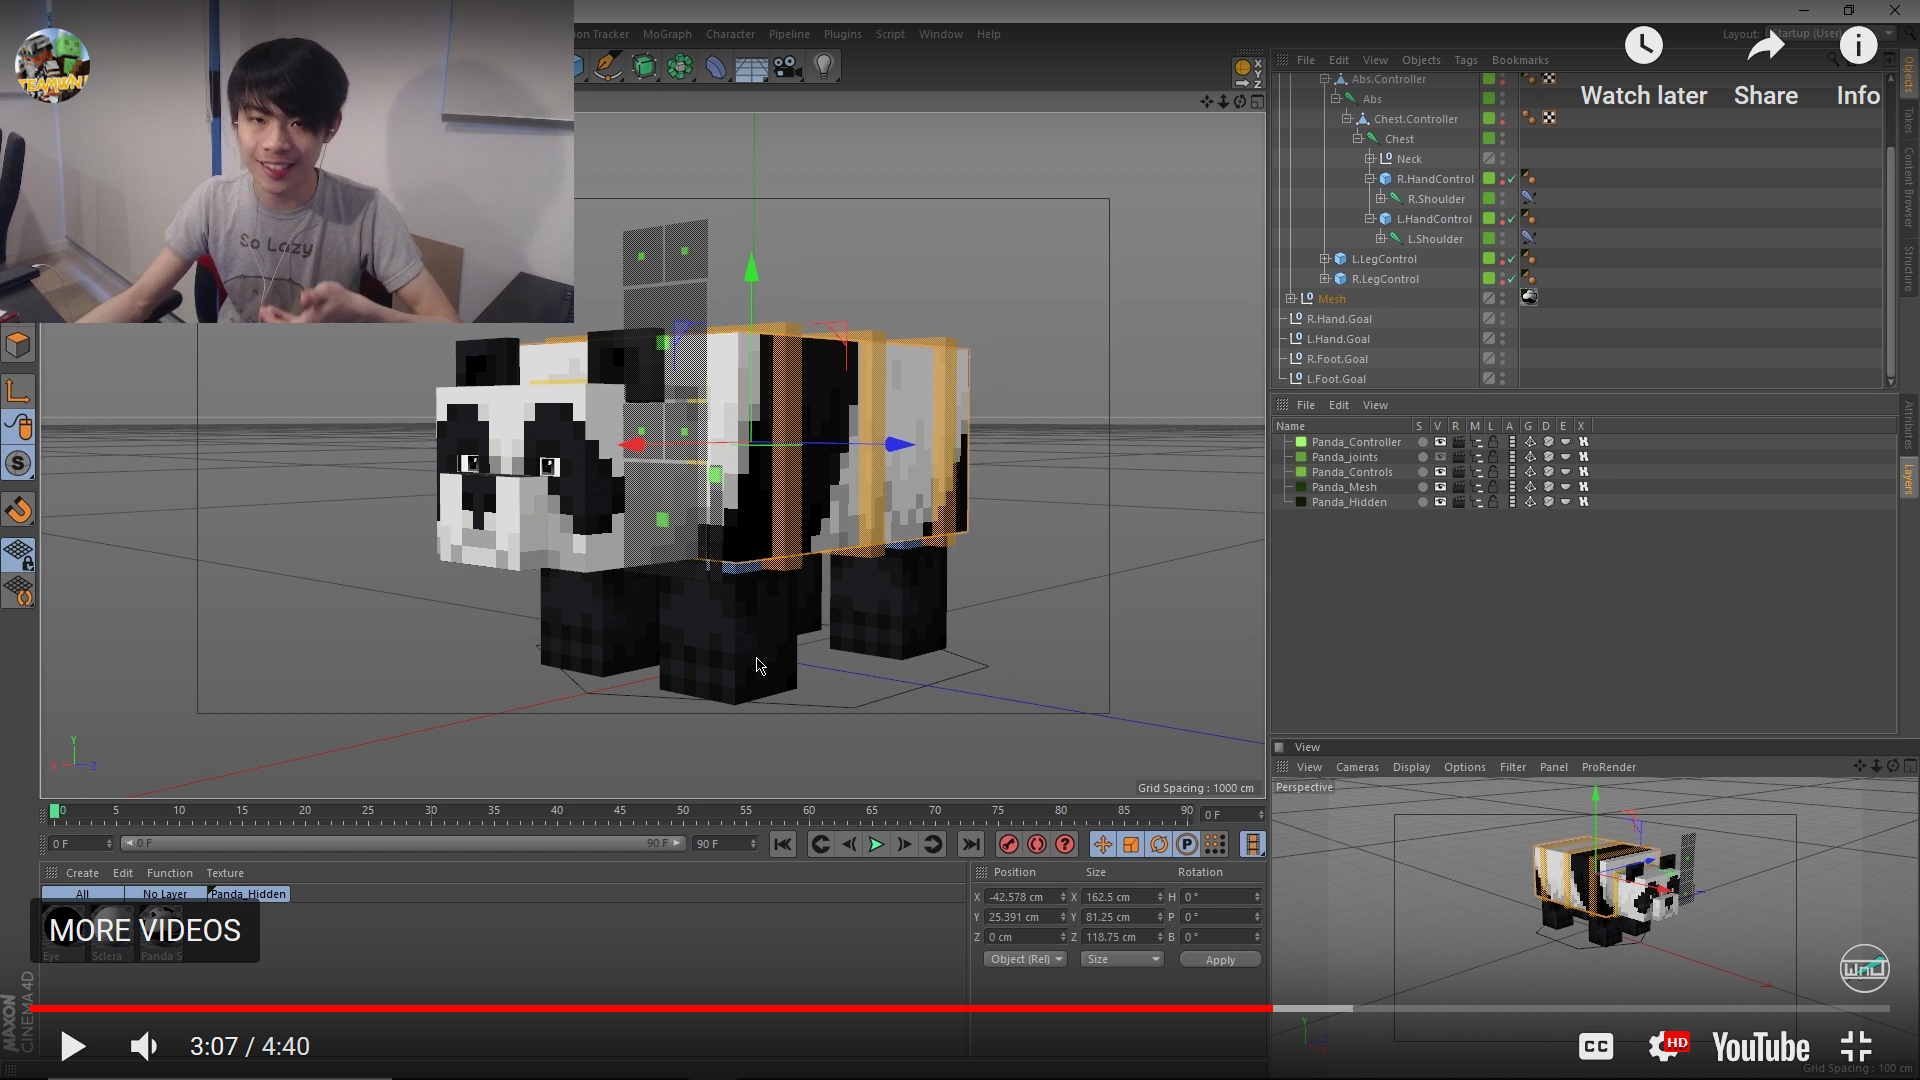
Task: Toggle solo dot for Panda_Mesh layer
Action: click(1422, 487)
